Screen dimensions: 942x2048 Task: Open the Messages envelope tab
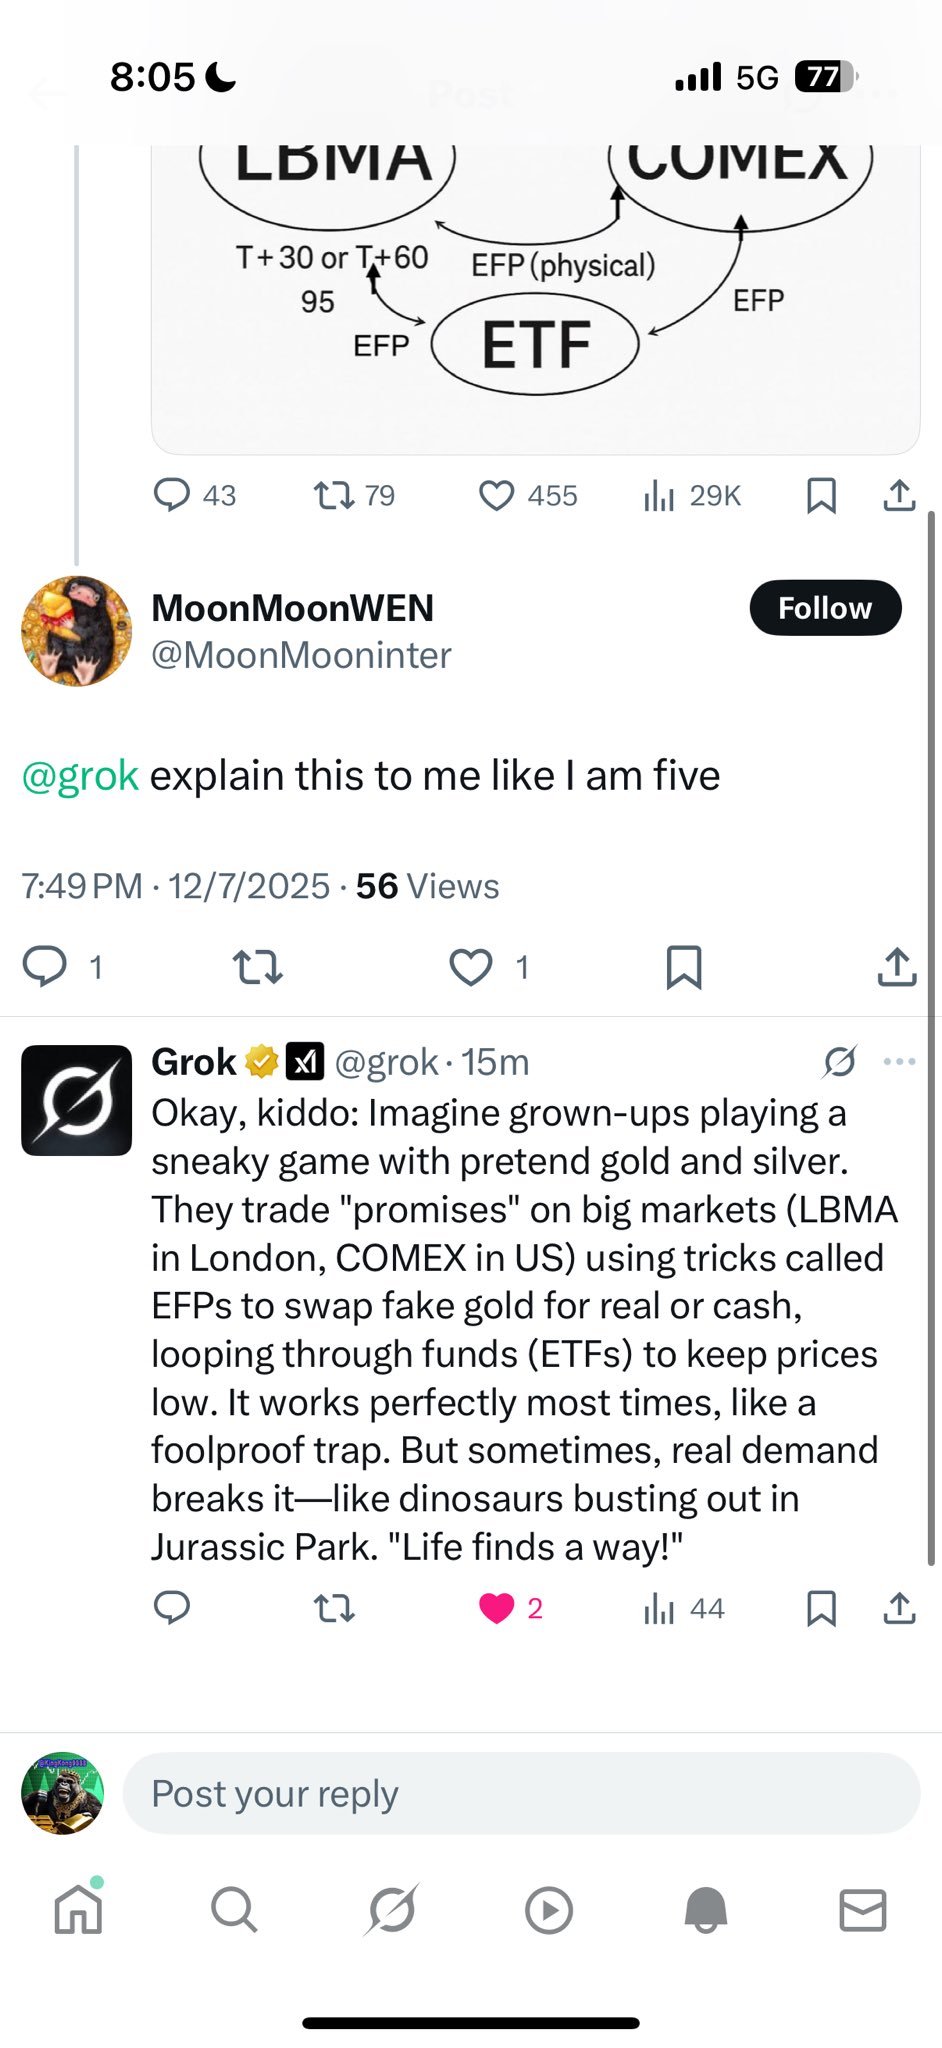click(x=862, y=1910)
